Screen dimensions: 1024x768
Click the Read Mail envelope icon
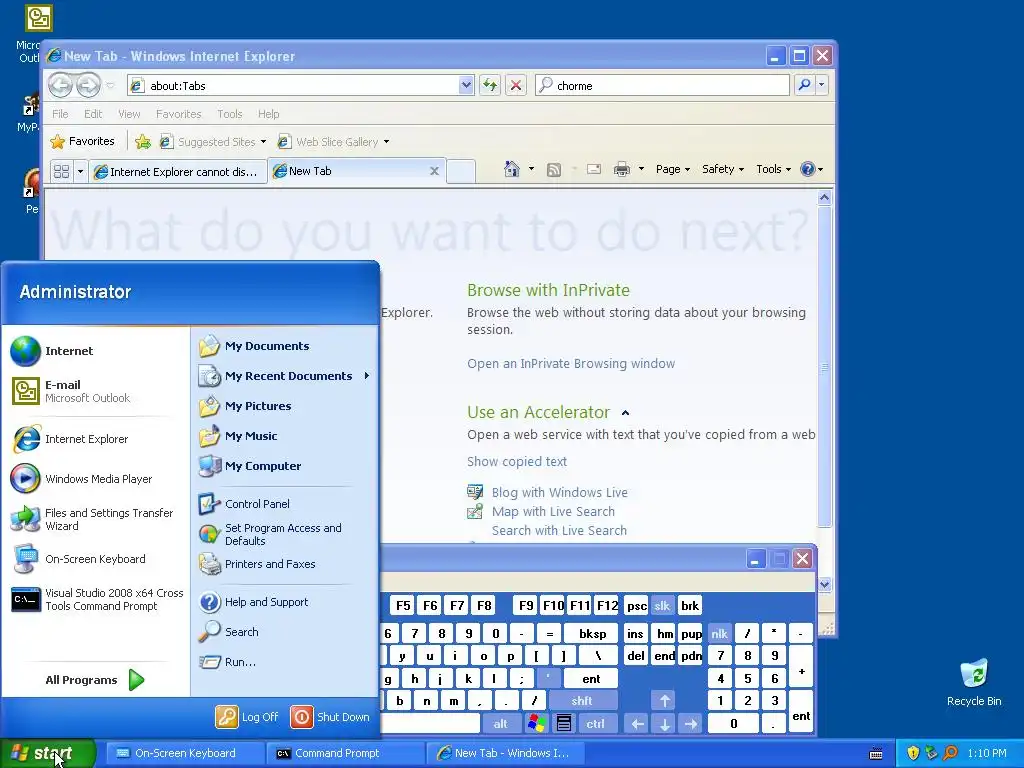pyautogui.click(x=594, y=169)
